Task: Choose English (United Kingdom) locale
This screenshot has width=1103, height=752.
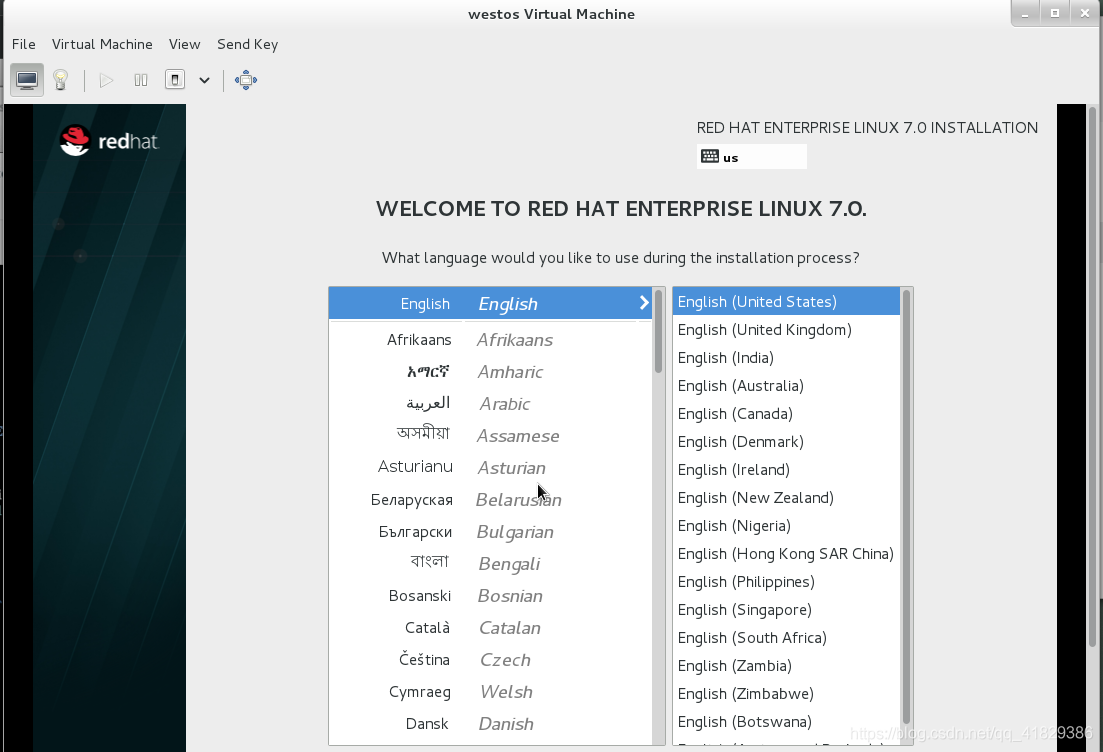Action: click(786, 330)
